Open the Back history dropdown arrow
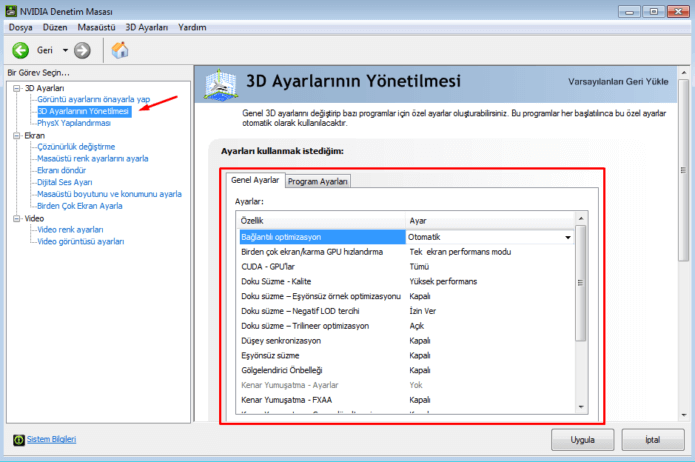Screen dimensions: 695x462 coord(65,51)
